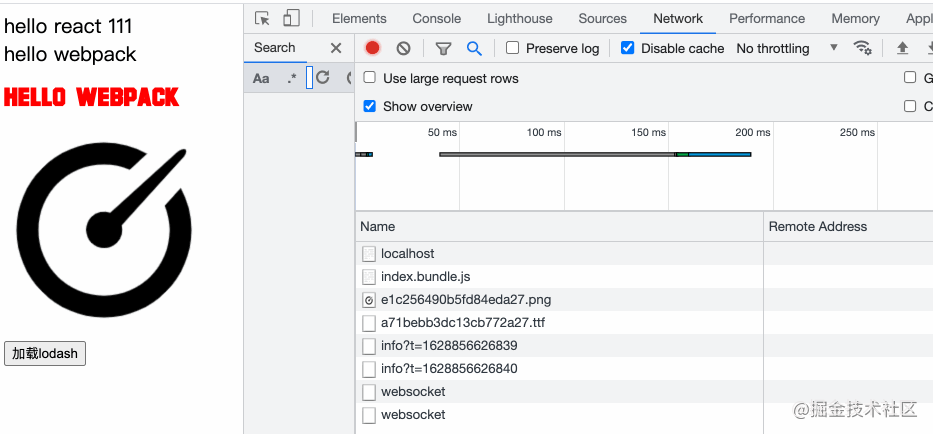Image resolution: width=933 pixels, height=434 pixels.
Task: Click the Search panel label
Action: click(x=274, y=48)
